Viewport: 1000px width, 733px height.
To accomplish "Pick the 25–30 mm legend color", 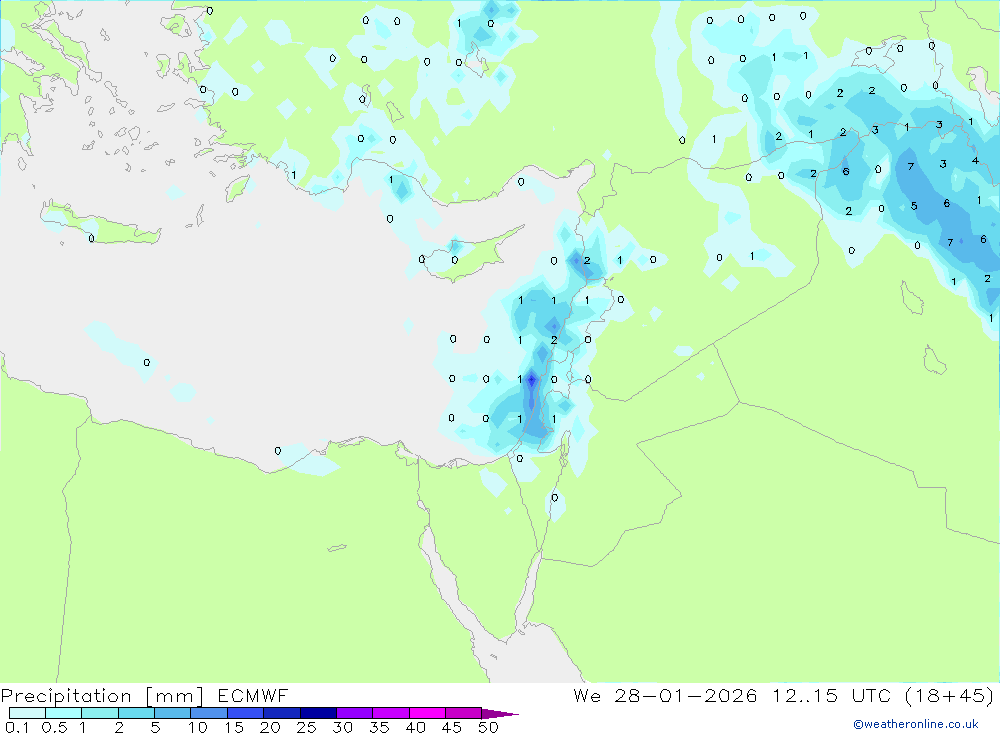I will tap(318, 713).
